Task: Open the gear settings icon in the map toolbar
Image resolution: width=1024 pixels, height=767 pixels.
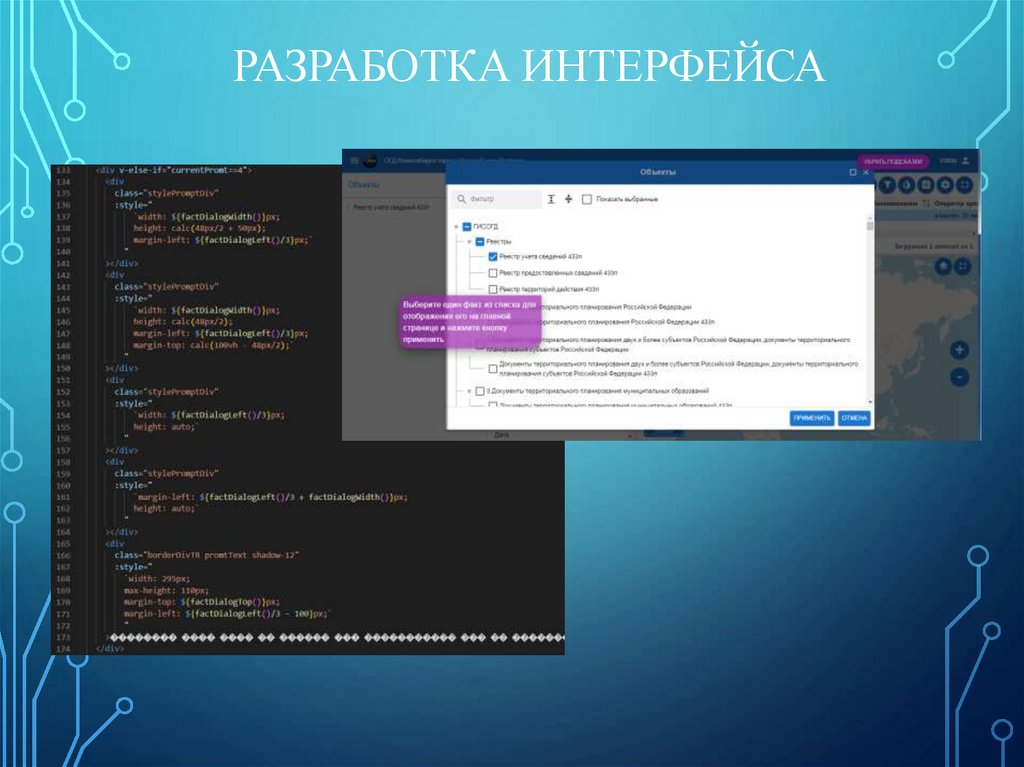Action: pos(946,185)
